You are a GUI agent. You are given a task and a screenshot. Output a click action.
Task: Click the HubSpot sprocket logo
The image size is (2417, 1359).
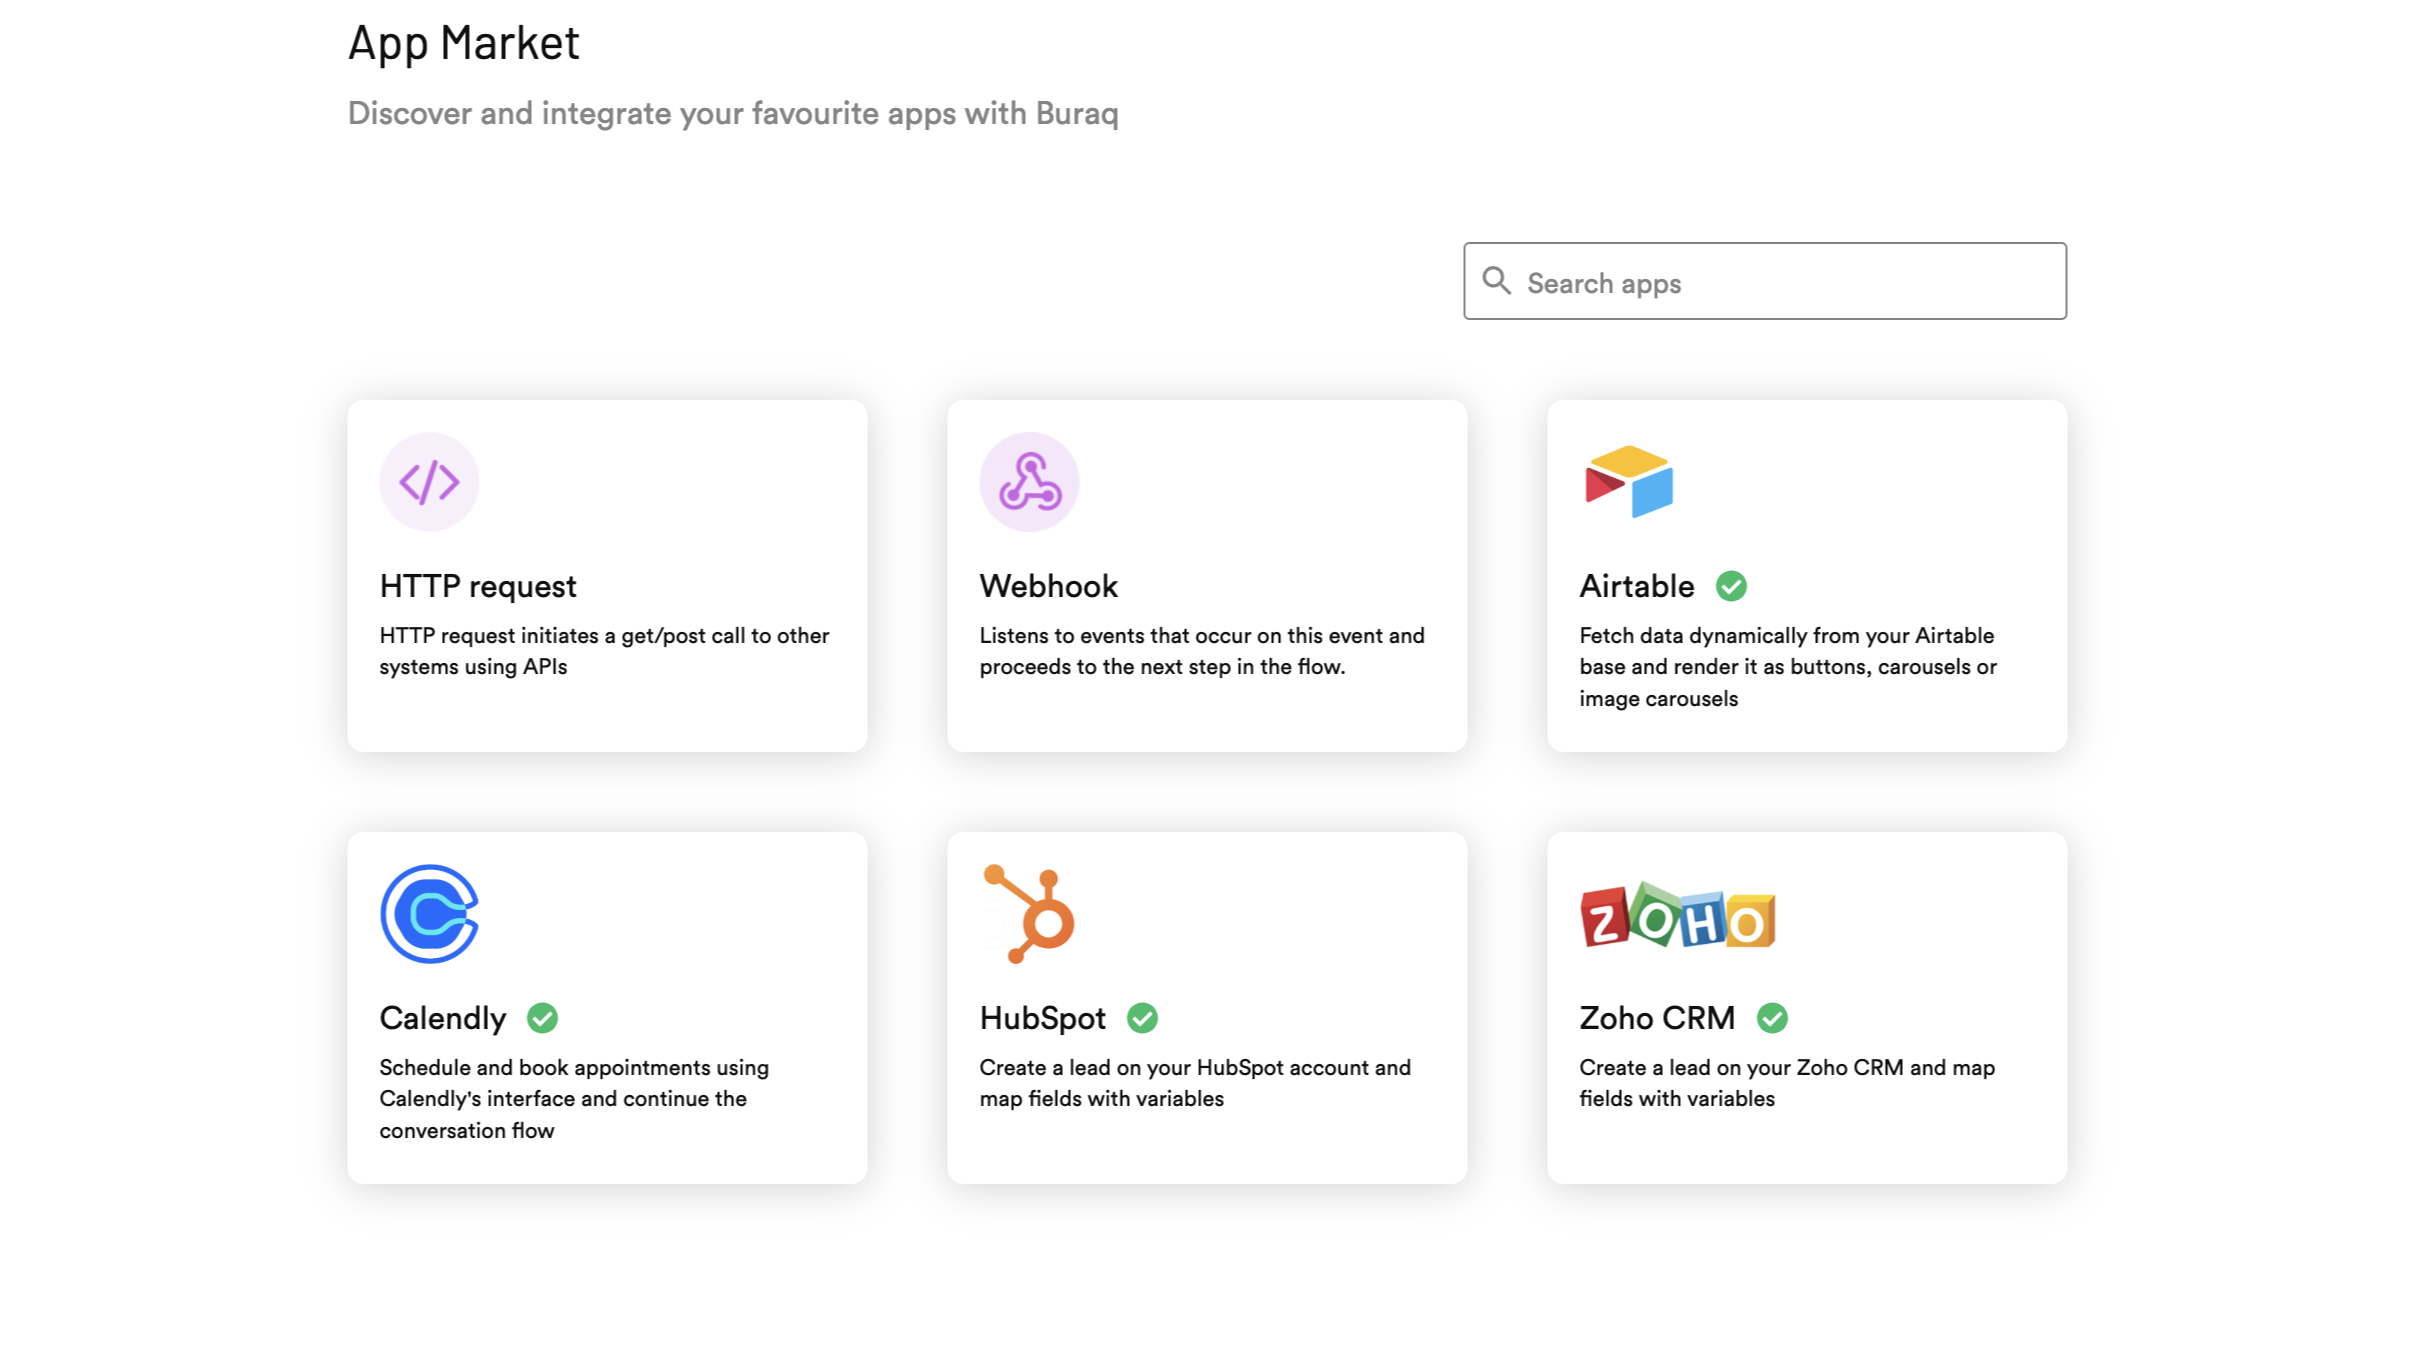pyautogui.click(x=1029, y=914)
